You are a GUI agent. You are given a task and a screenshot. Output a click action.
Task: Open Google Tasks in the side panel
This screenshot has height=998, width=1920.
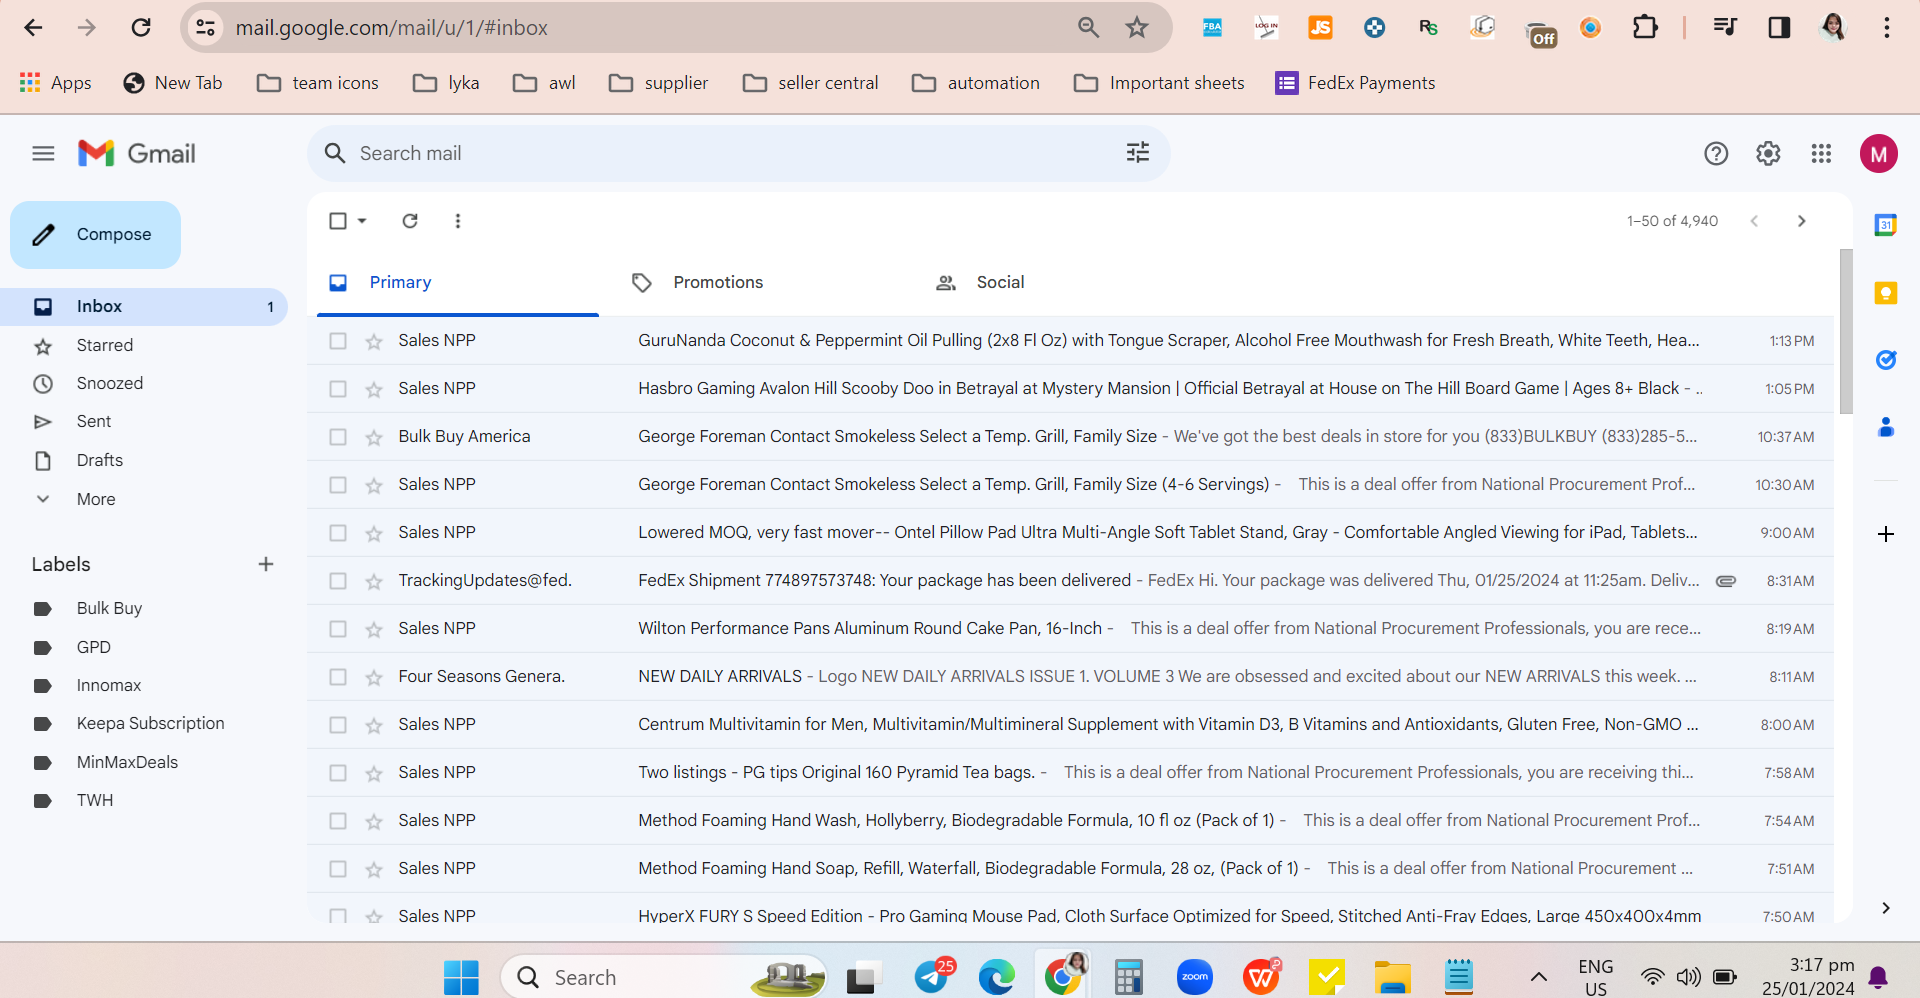[x=1886, y=360]
